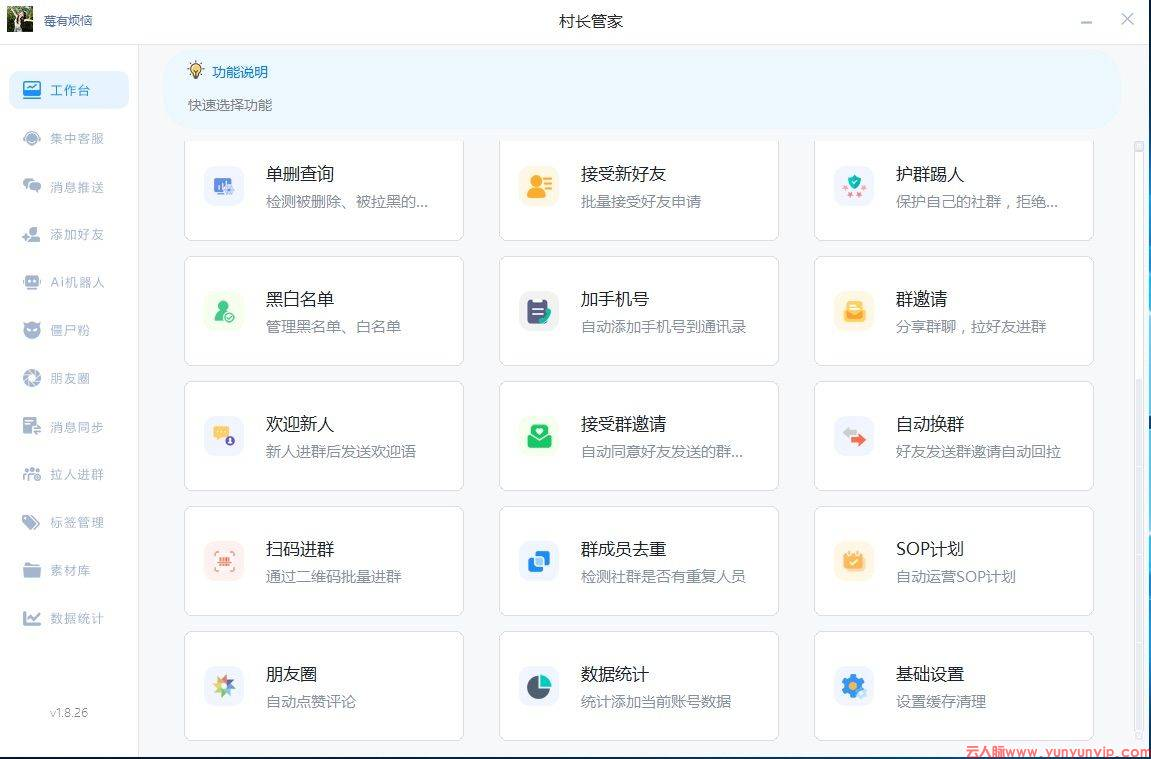Select 僵尸粉 in the left menu
This screenshot has height=759, width=1151.
(68, 330)
